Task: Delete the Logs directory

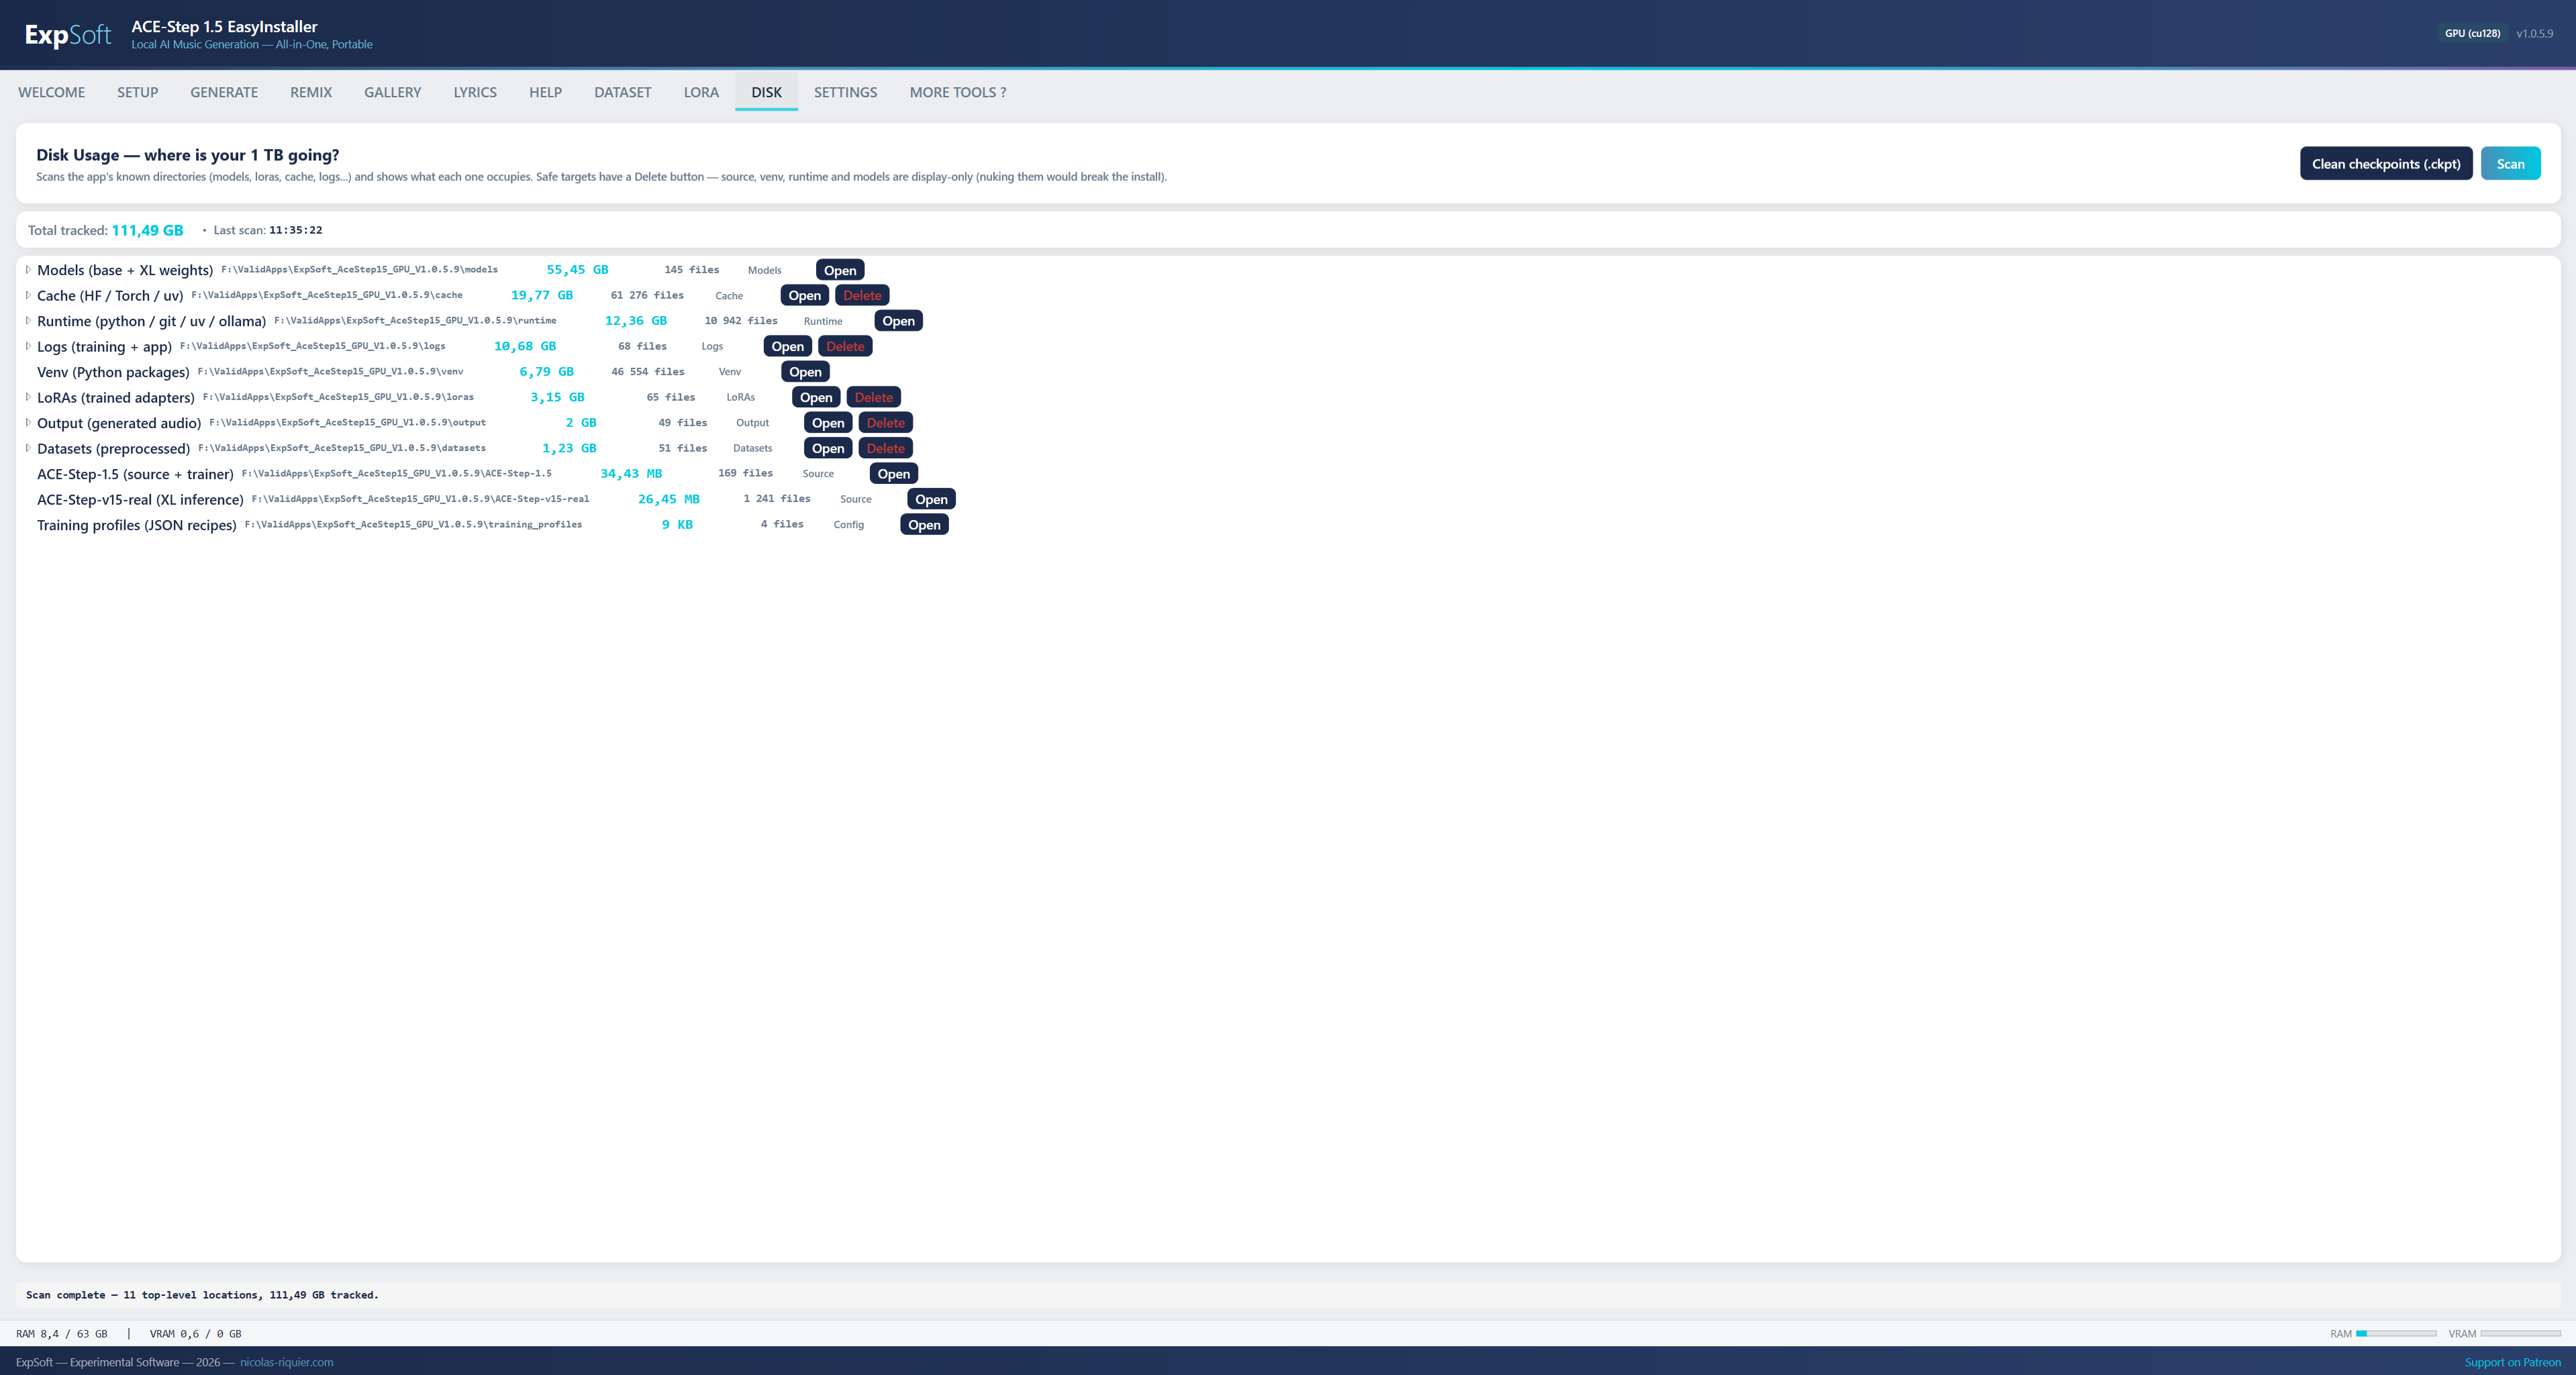Action: tap(845, 346)
